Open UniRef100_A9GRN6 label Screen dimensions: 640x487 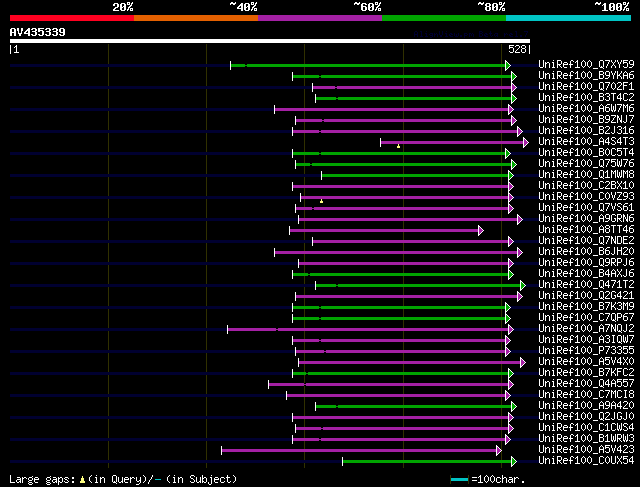(586, 219)
